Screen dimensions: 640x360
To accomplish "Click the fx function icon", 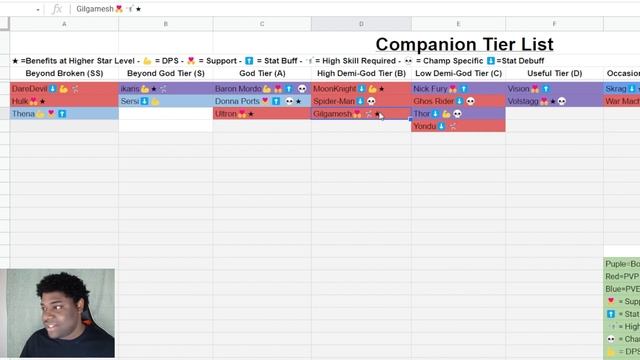I will click(x=57, y=9).
